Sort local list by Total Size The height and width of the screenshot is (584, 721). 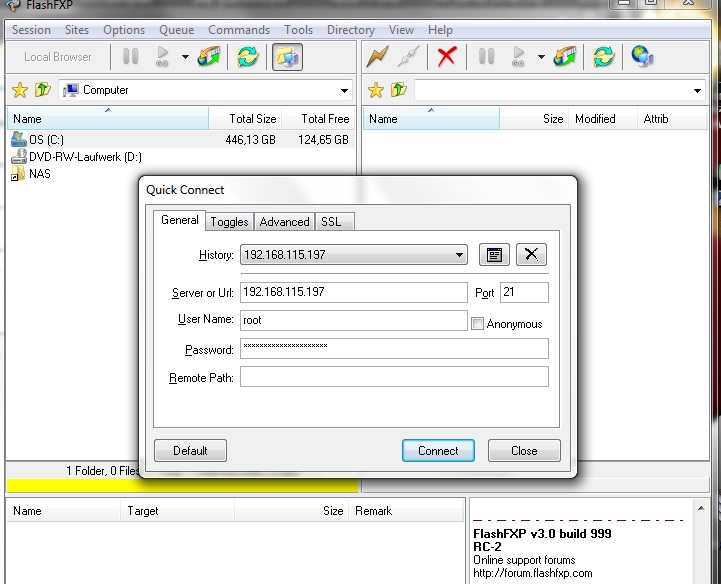coord(246,119)
